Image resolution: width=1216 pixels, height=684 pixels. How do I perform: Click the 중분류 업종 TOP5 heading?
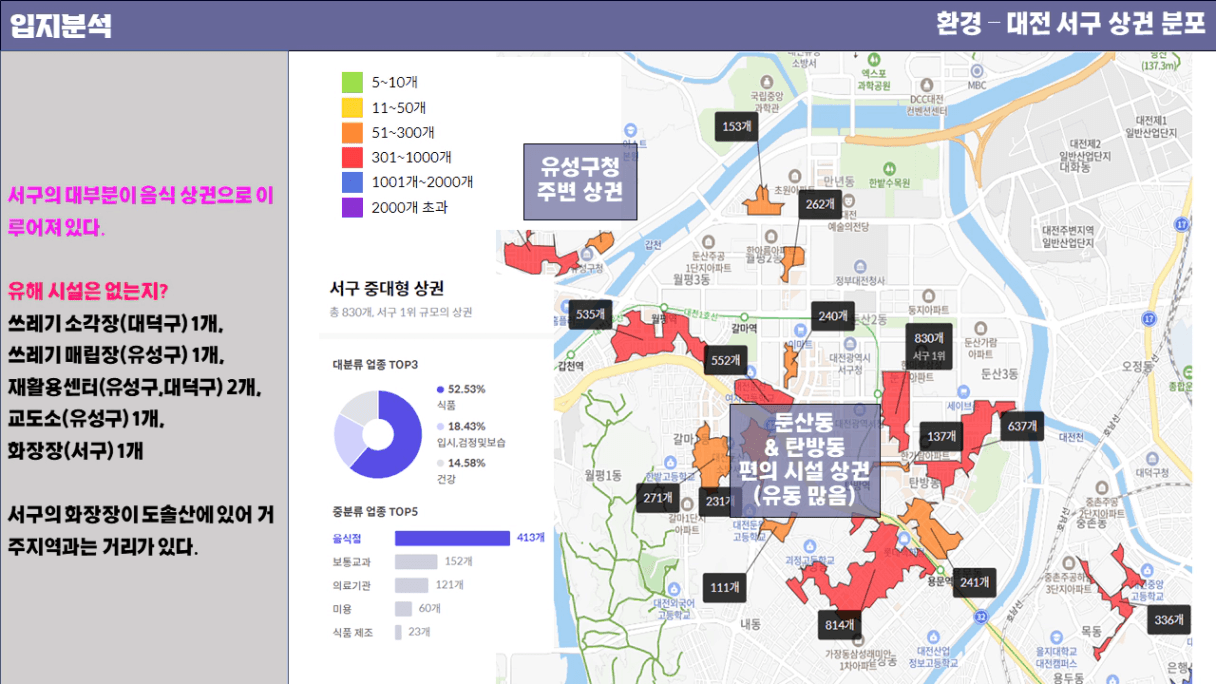point(375,512)
